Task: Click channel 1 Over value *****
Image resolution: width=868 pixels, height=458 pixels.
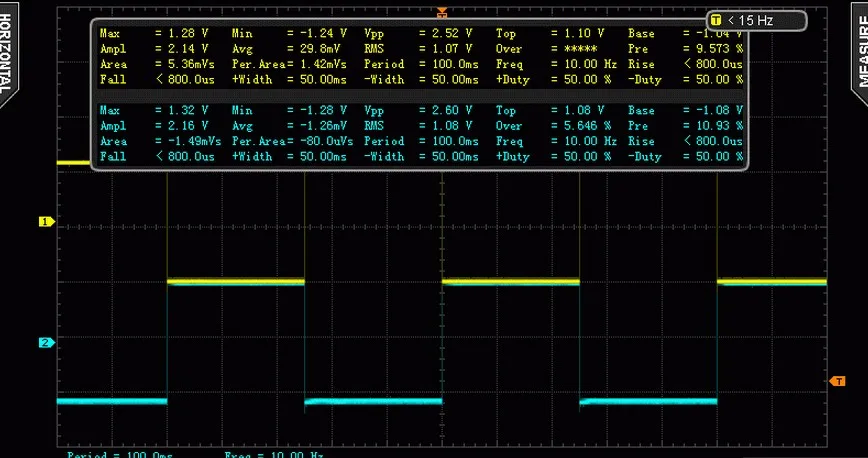Action: pos(581,49)
